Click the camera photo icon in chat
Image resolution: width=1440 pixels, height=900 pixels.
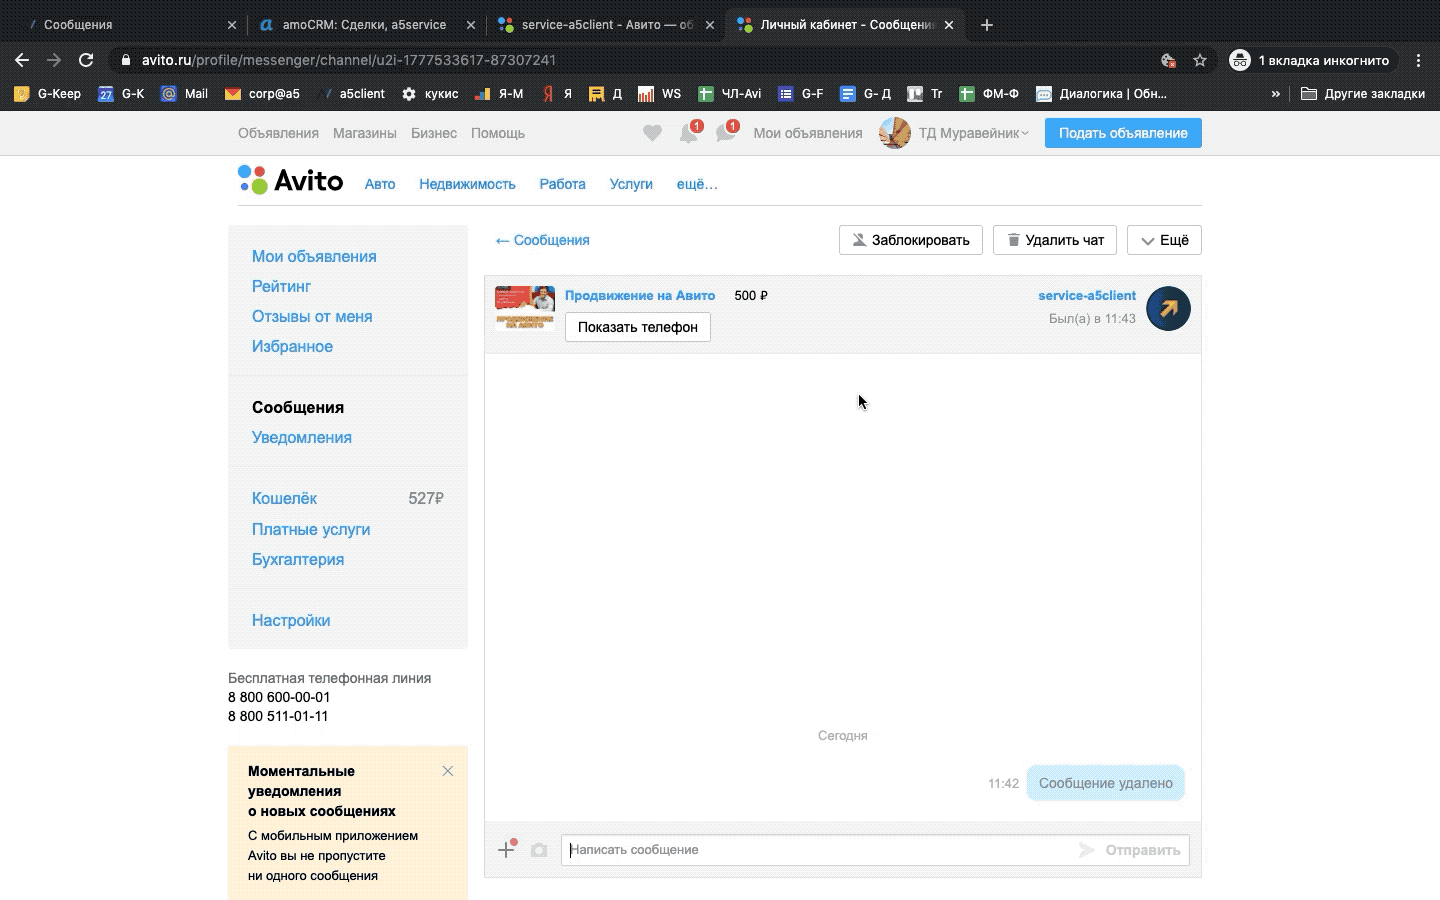pyautogui.click(x=539, y=850)
